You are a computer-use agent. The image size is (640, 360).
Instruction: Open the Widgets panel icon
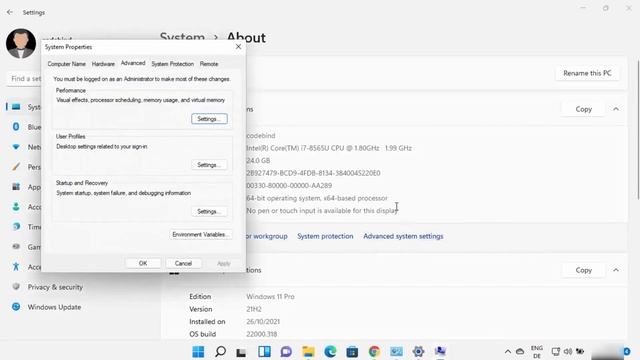(264, 351)
